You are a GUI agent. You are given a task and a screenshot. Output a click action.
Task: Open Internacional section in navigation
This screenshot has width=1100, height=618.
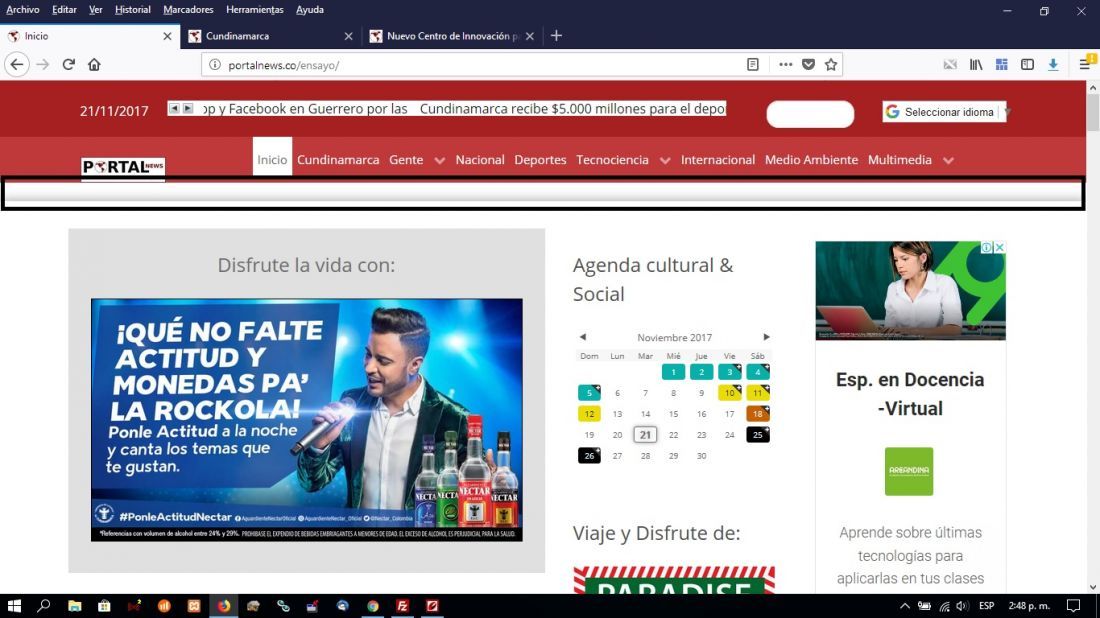(x=718, y=160)
